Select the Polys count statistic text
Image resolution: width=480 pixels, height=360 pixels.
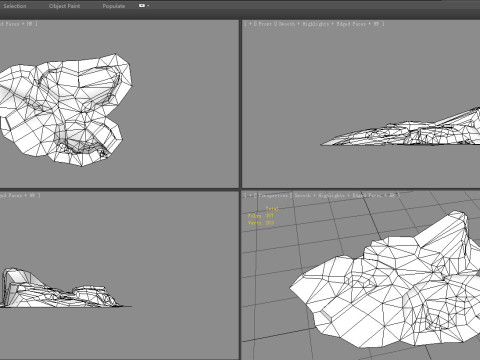pos(261,216)
